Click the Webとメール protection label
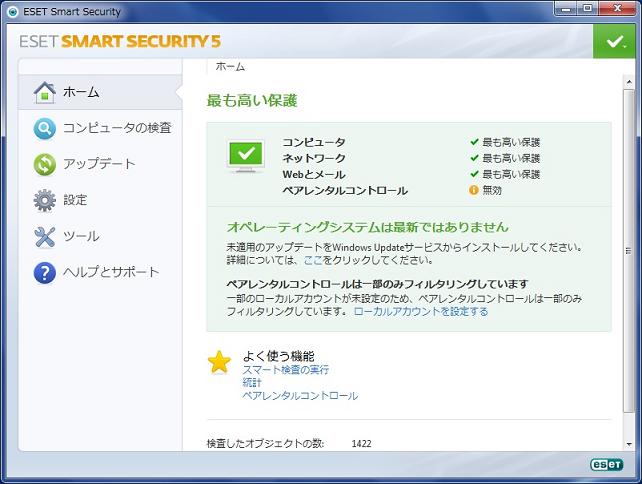 pyautogui.click(x=314, y=174)
